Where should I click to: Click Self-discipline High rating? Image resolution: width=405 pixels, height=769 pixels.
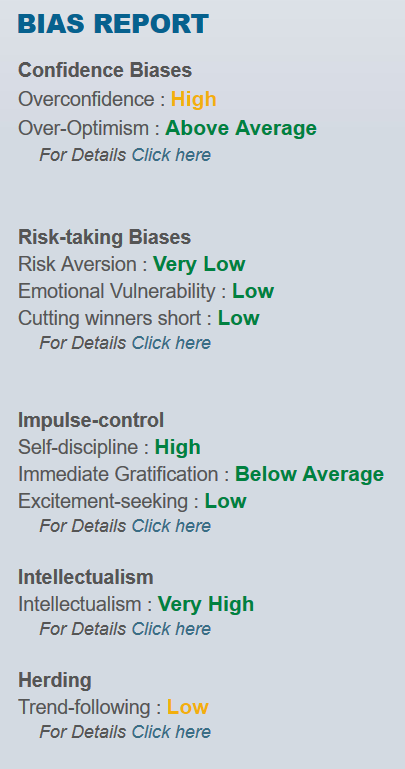tap(177, 447)
